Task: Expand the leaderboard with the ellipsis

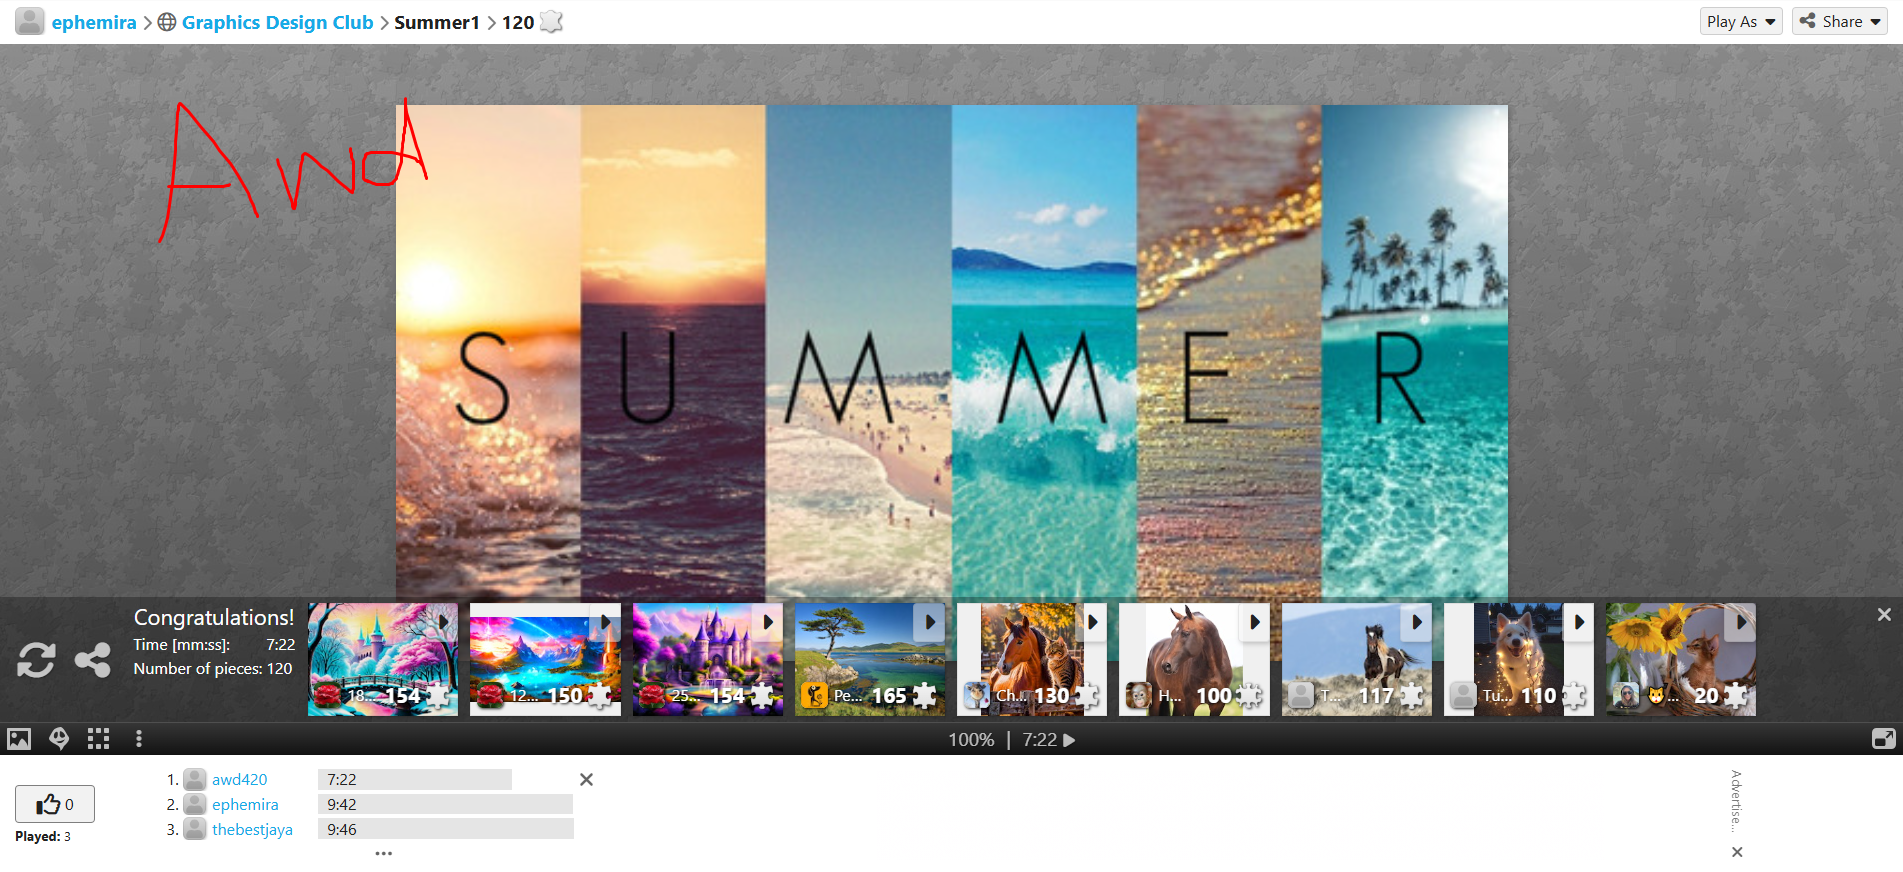Action: point(384,853)
